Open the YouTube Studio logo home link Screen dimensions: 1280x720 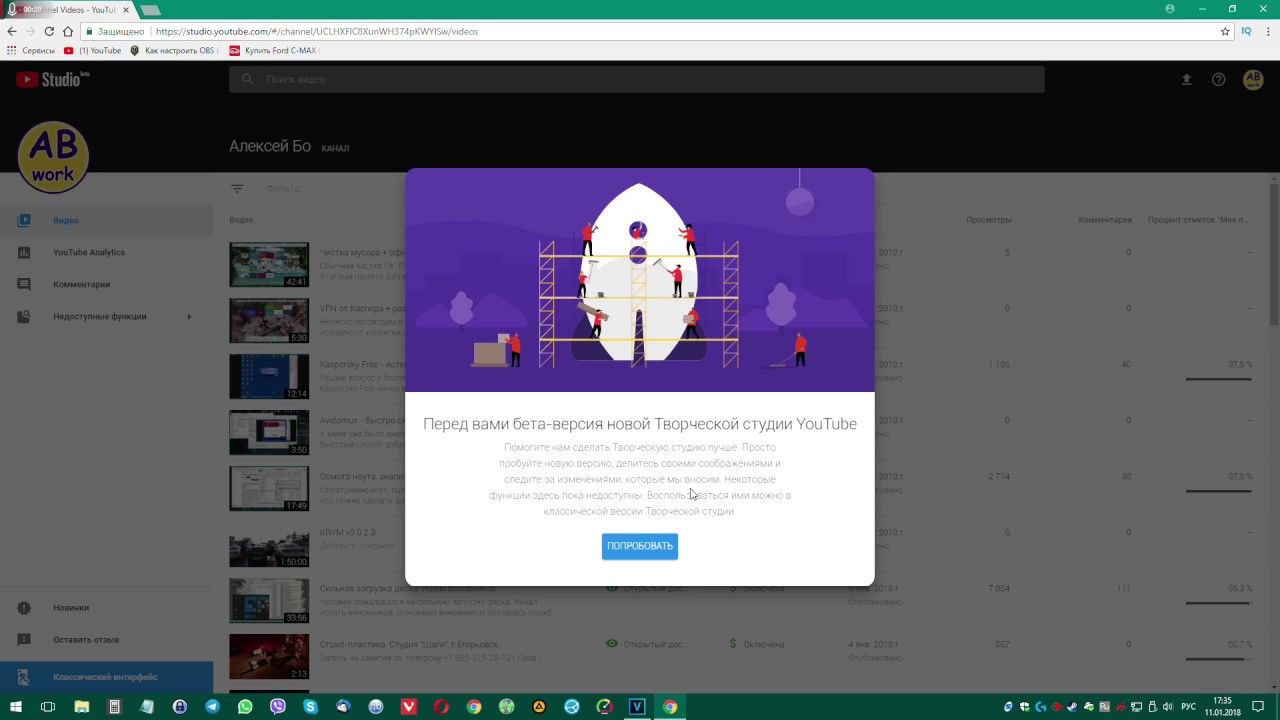click(x=53, y=79)
